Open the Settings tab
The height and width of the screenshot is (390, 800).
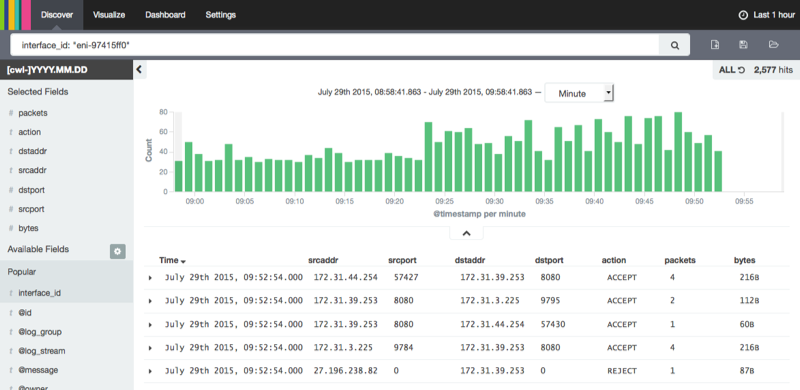[x=220, y=15]
